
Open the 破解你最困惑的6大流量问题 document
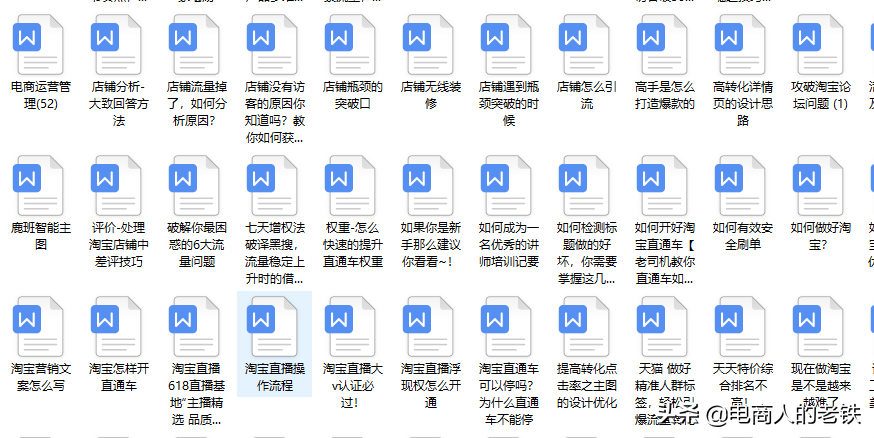(195, 185)
